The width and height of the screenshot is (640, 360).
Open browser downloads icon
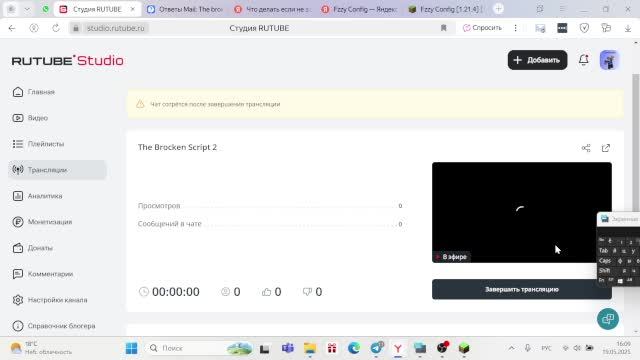(x=628, y=28)
